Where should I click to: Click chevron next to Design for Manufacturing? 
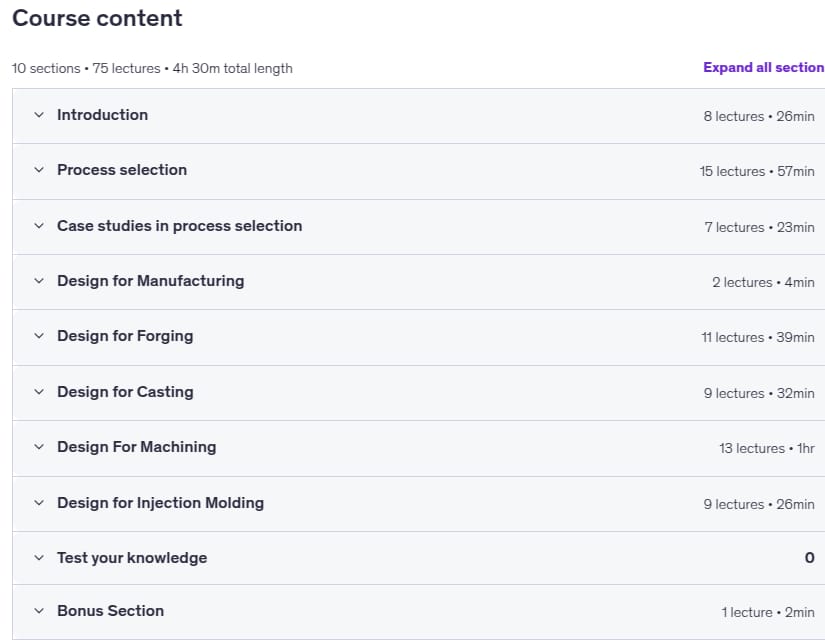(x=39, y=281)
